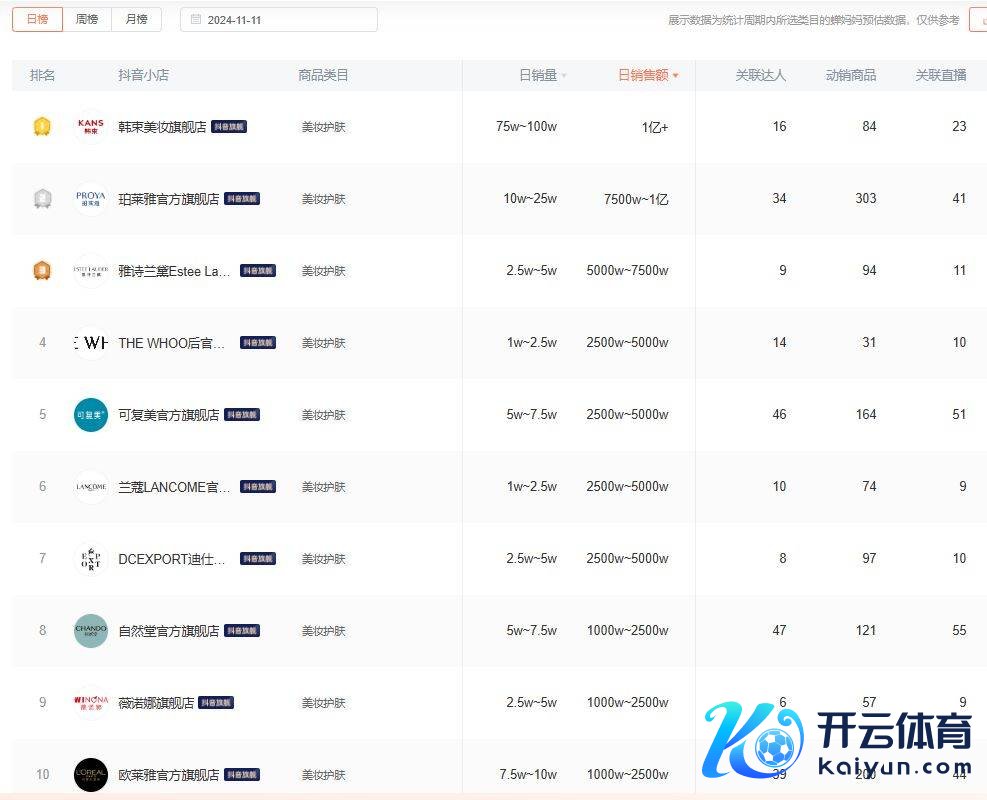
Task: Click the 1亿+ sales value for 韩束
Action: (x=655, y=127)
